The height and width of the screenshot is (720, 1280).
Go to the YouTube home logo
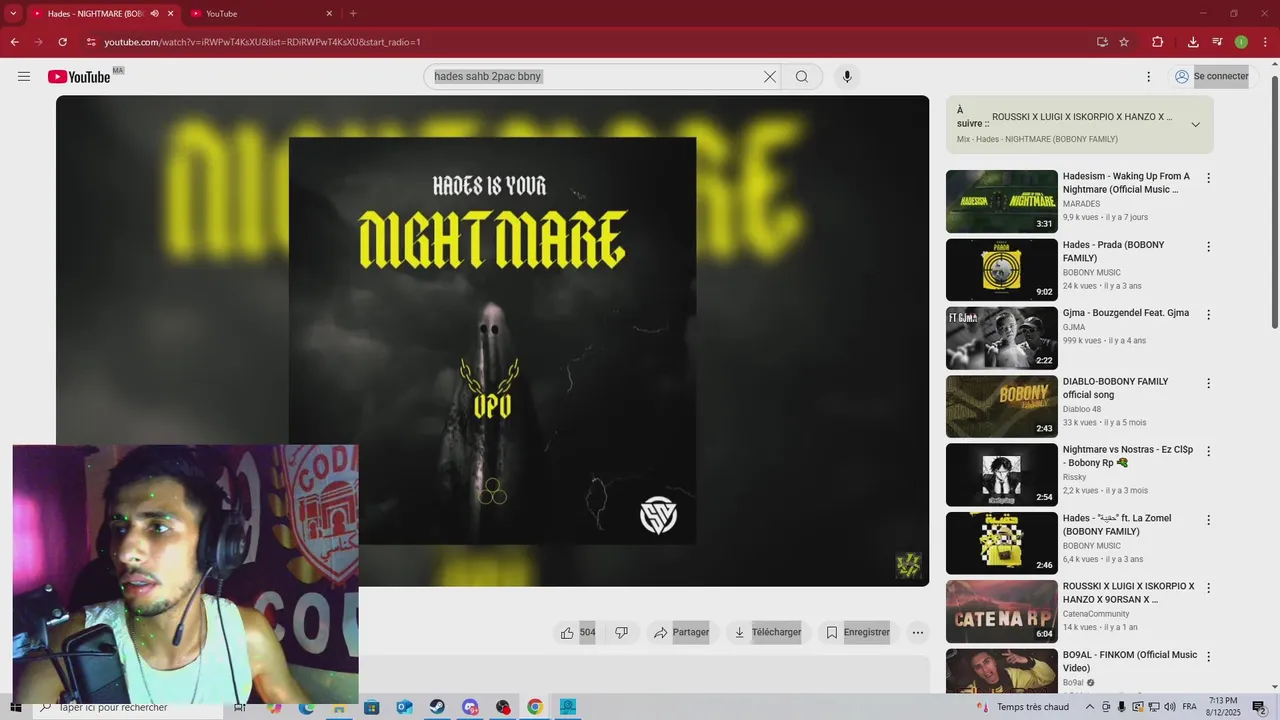pyautogui.click(x=79, y=77)
